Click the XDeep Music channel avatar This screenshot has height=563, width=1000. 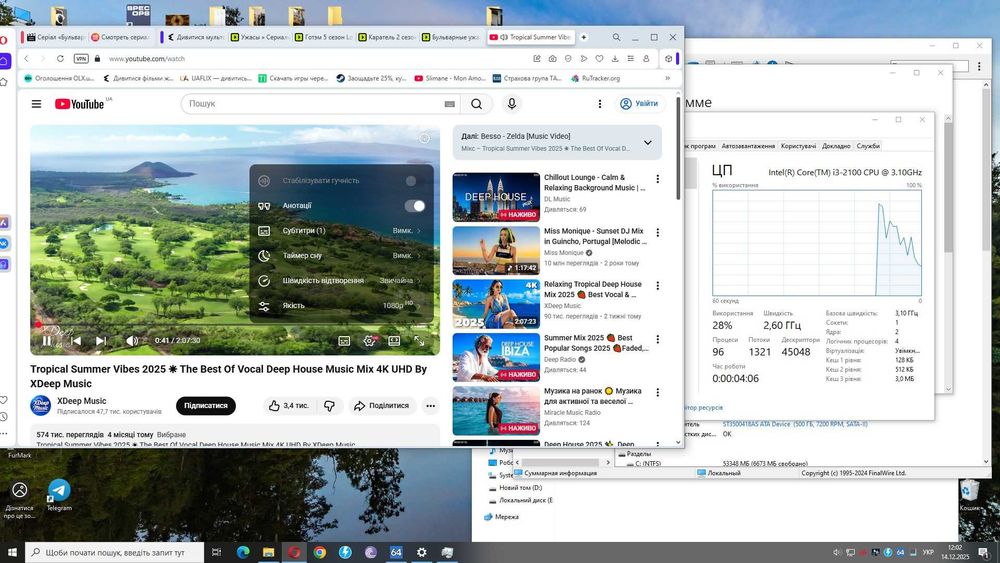click(x=41, y=406)
